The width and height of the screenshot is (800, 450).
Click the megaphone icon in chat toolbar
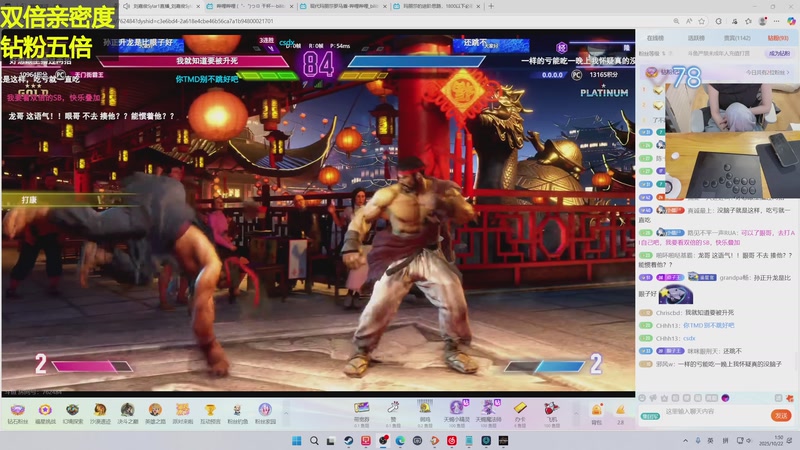coord(653,398)
